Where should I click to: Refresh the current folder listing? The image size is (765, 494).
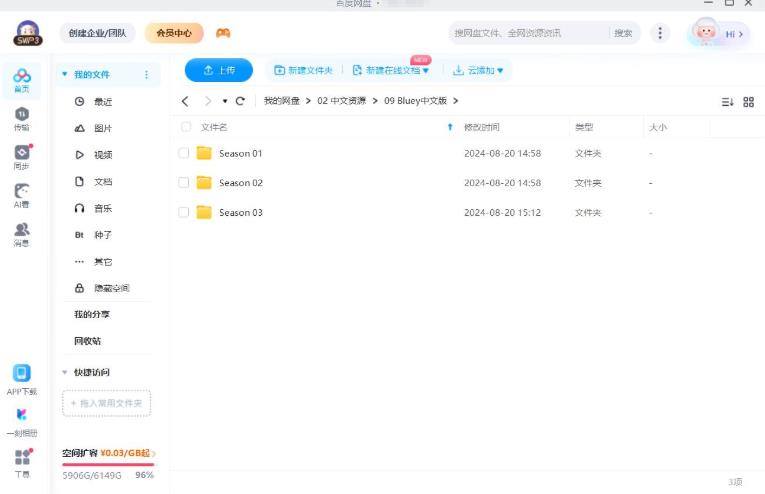(x=240, y=101)
